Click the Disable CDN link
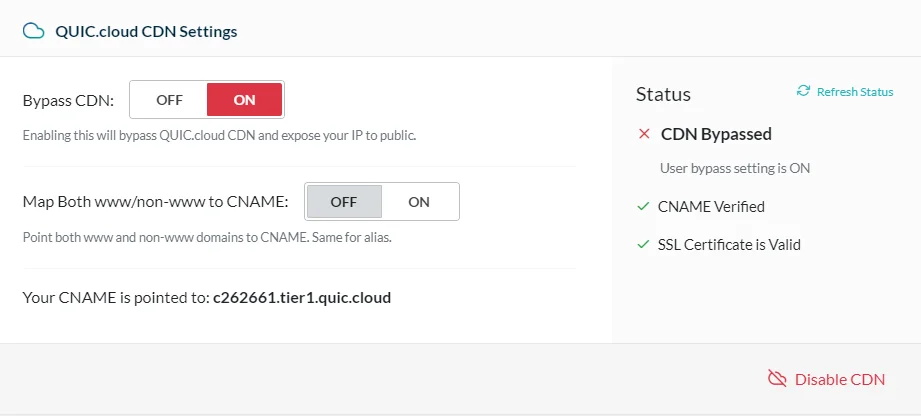The width and height of the screenshot is (921, 416). [x=839, y=380]
